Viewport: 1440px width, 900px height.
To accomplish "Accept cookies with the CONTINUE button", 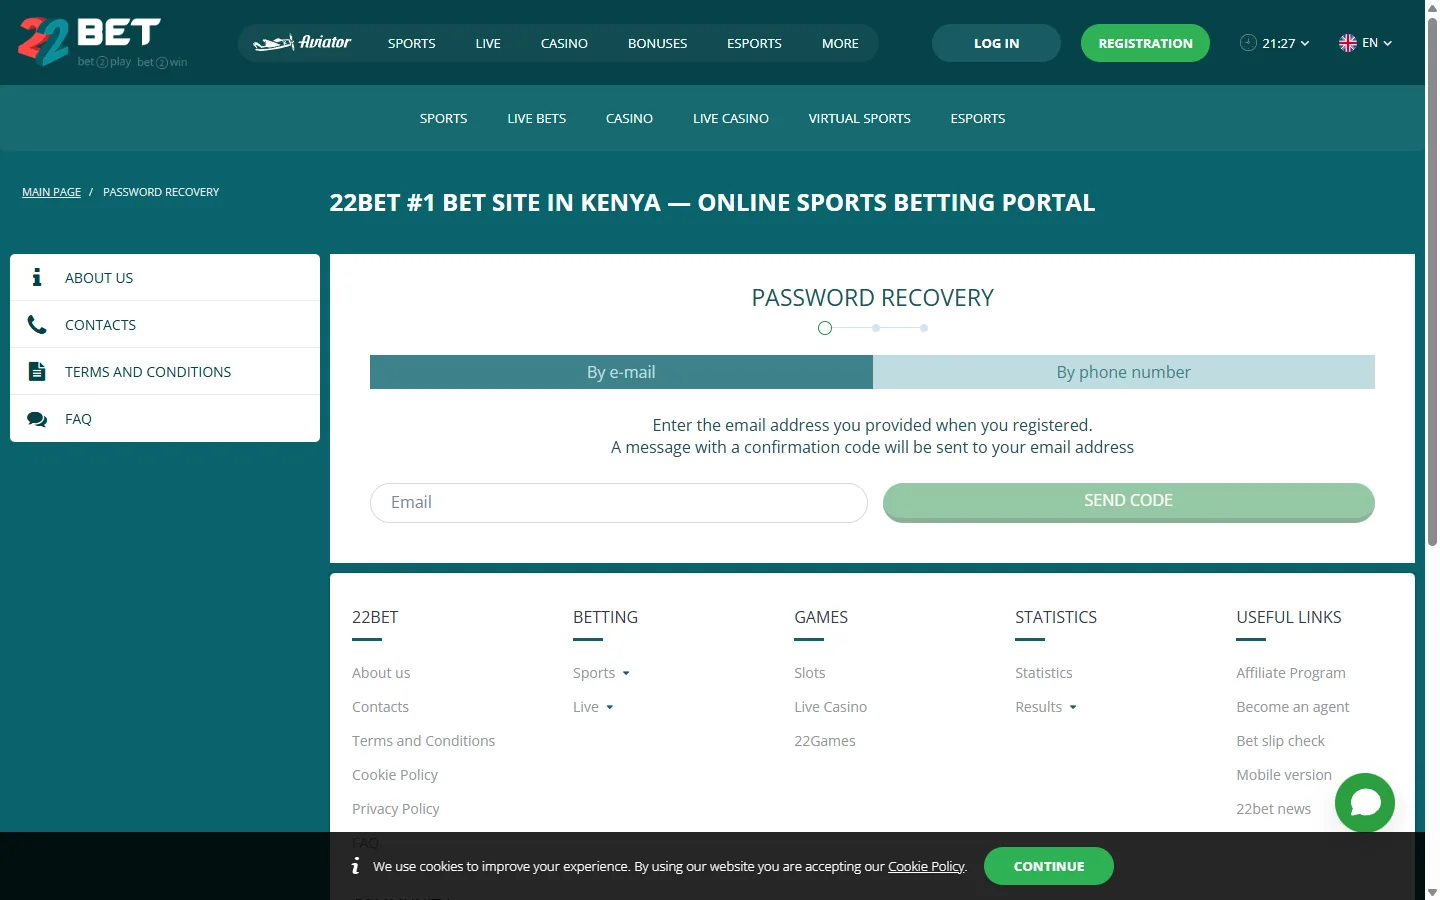I will [1049, 866].
